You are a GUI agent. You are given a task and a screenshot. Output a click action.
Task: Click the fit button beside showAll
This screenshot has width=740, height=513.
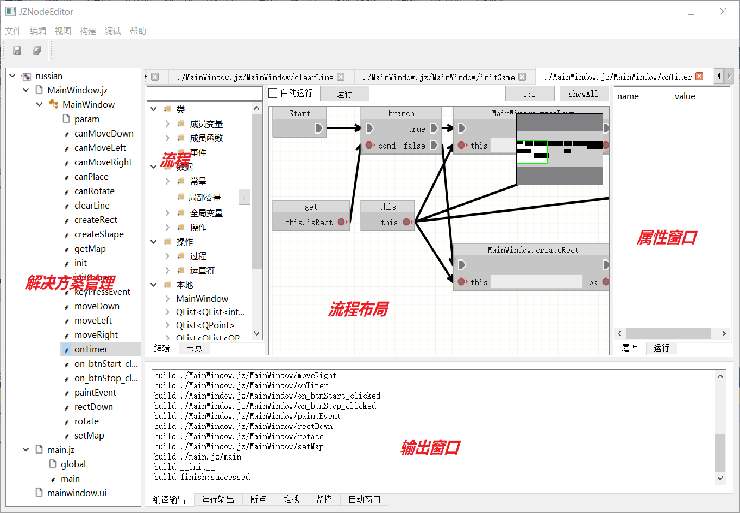pos(529,94)
